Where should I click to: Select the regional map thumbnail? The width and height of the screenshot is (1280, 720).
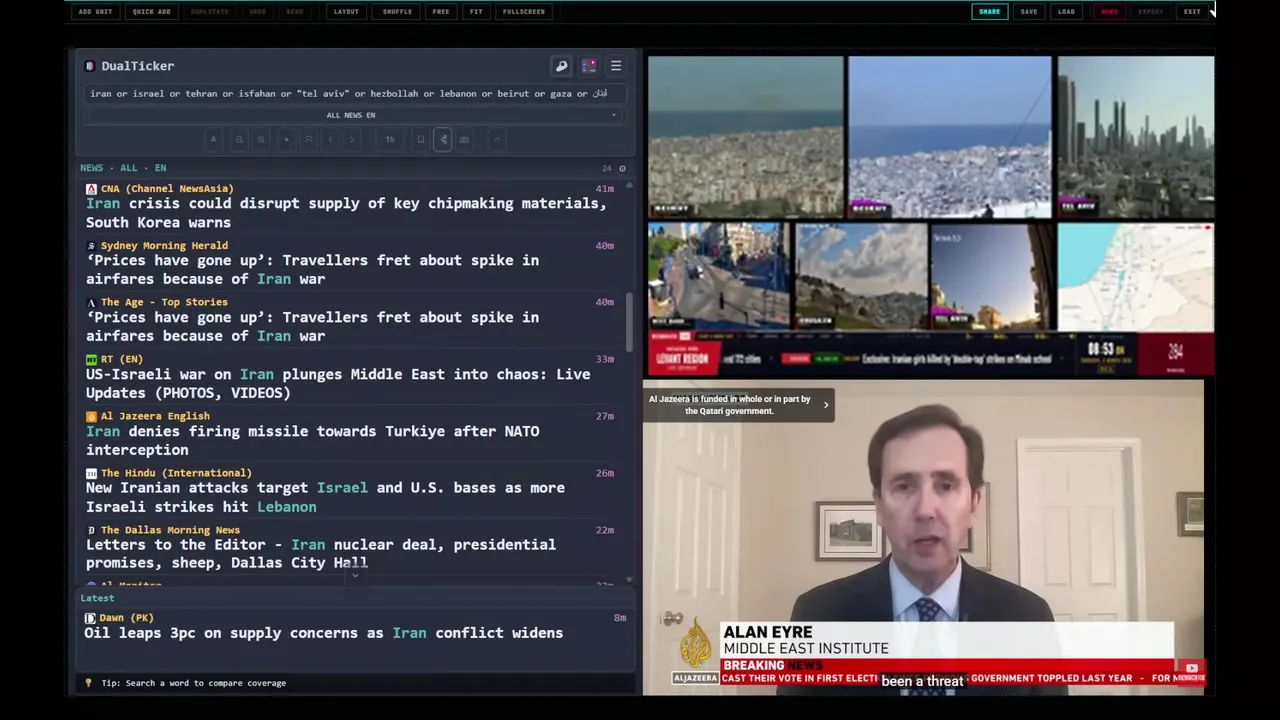point(1135,276)
